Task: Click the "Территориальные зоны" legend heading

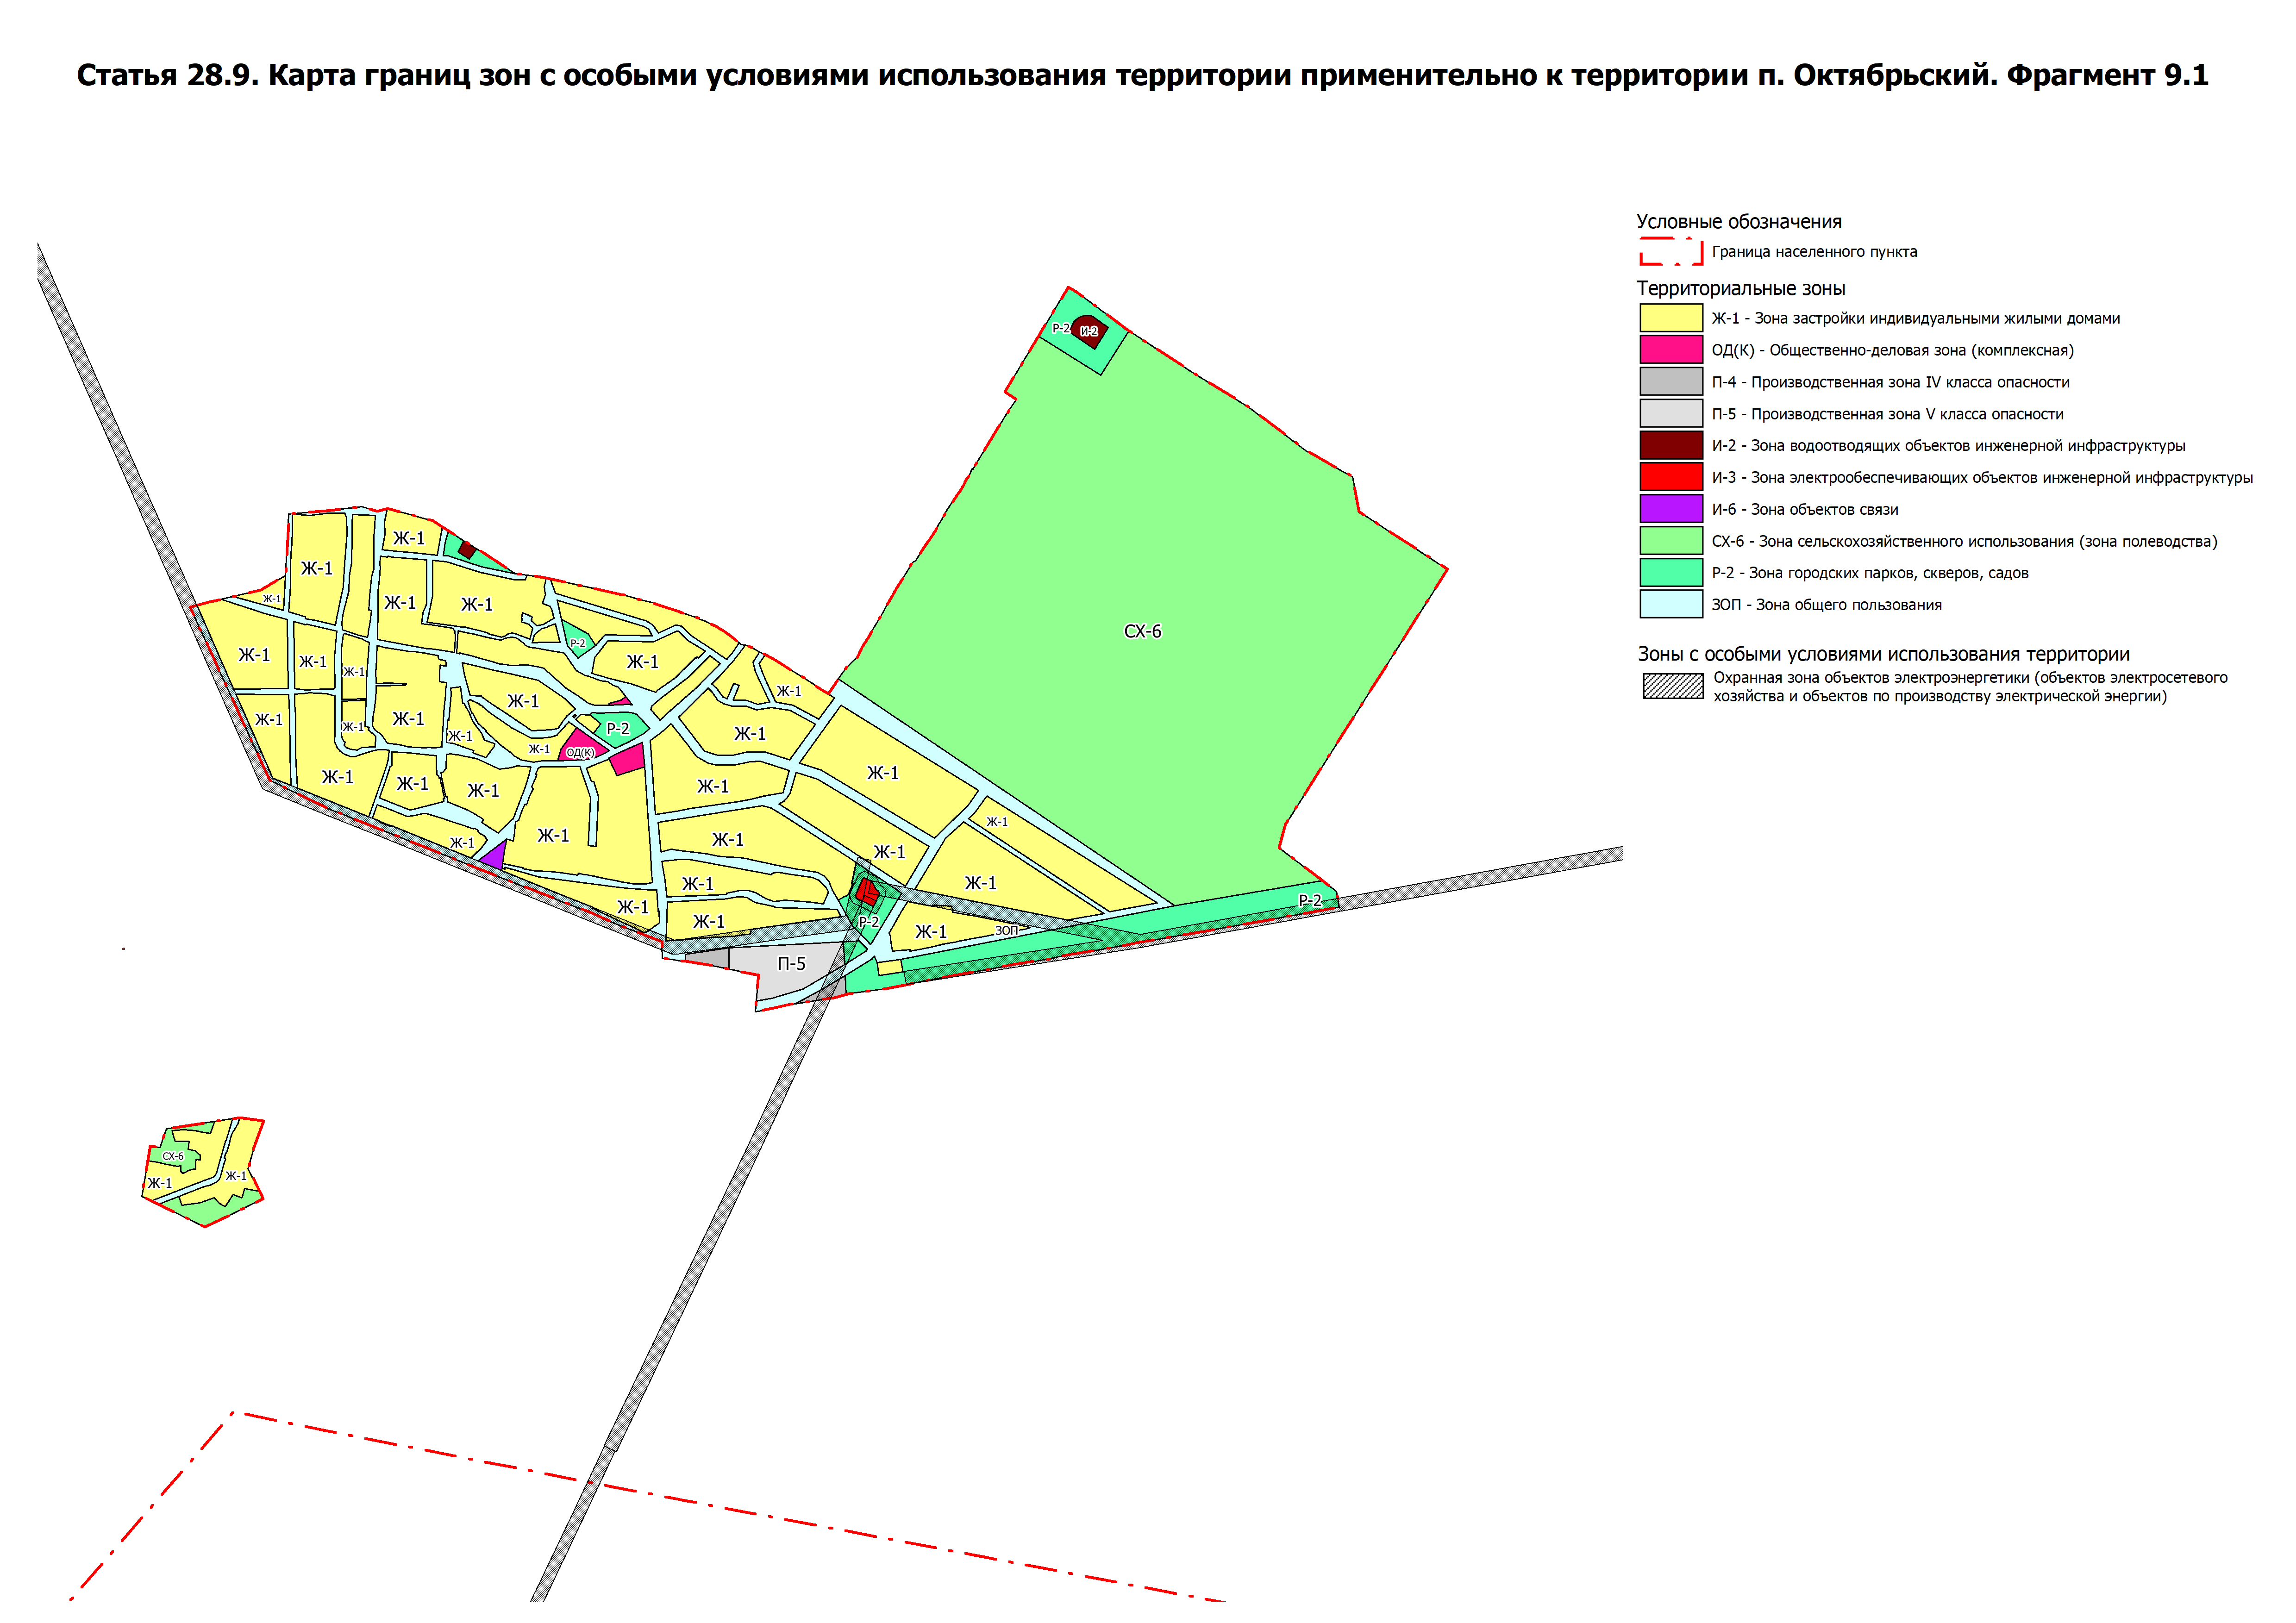Action: click(x=1740, y=289)
